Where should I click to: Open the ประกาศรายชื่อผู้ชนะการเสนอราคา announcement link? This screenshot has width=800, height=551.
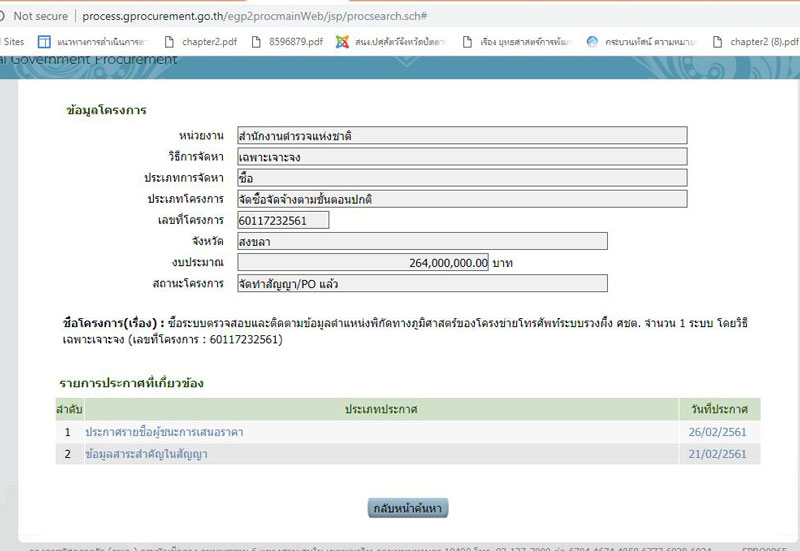click(164, 432)
